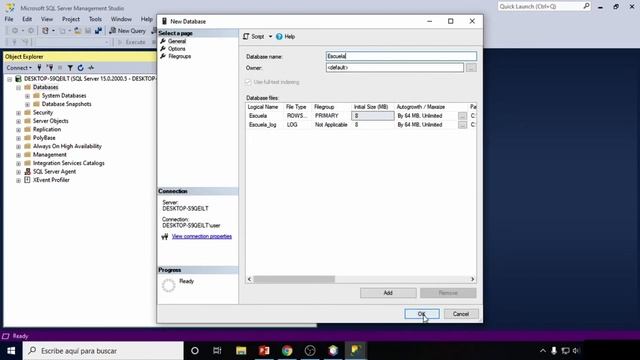Cancel the New Database dialog

(461, 314)
